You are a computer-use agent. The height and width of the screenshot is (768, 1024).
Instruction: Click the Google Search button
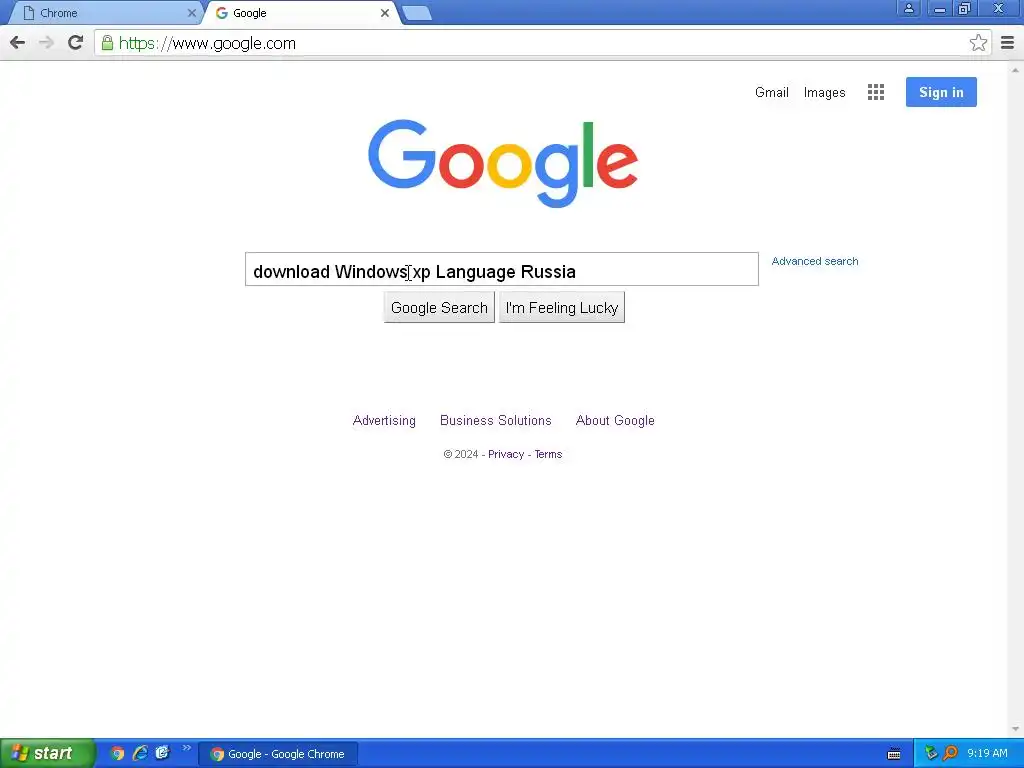pyautogui.click(x=439, y=308)
